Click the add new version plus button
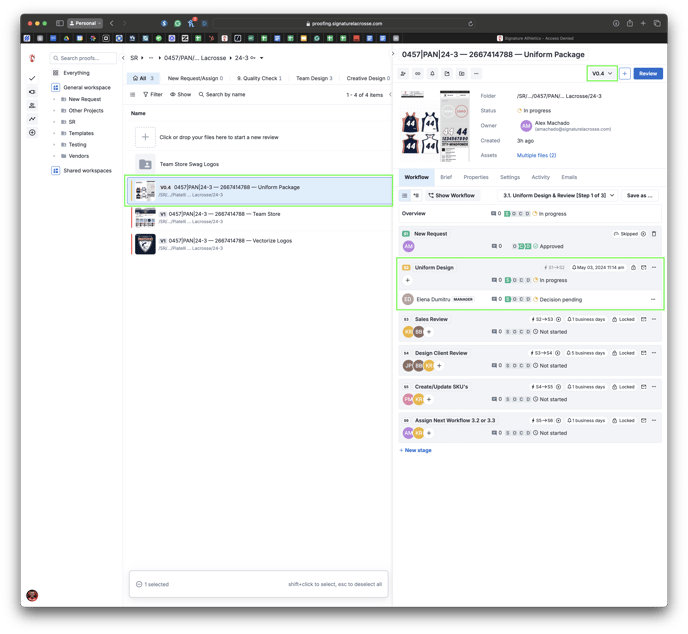Screen dimensions: 688x634 coord(625,74)
